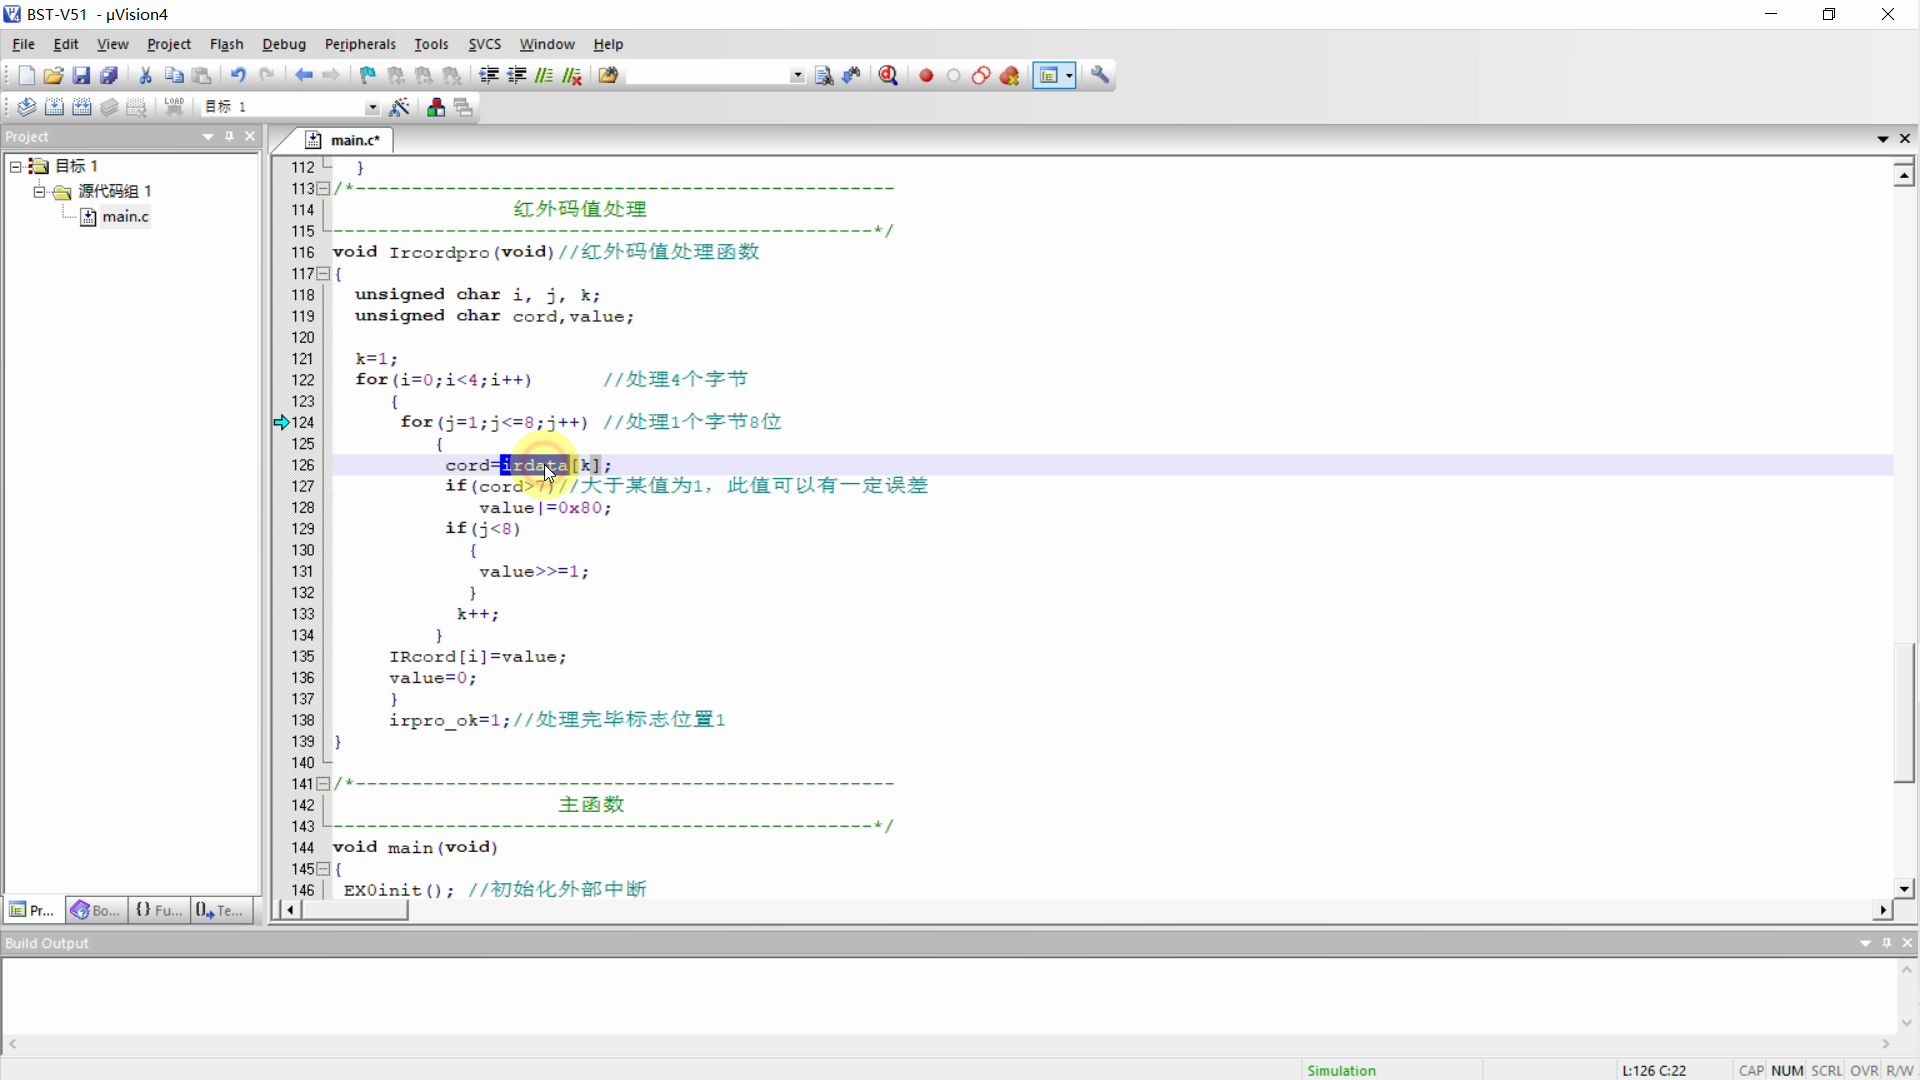Open the File menu
Viewport: 1920px width, 1080px height.
click(23, 45)
